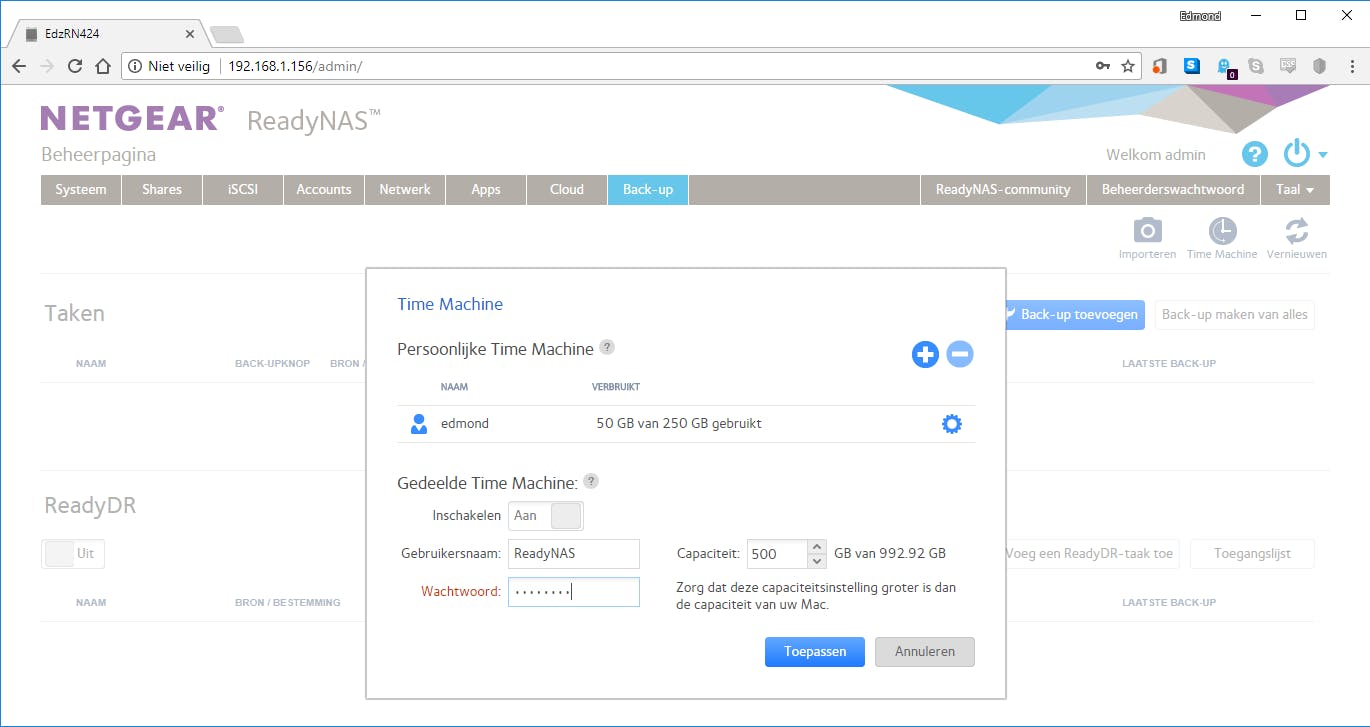Open the Netwerk tab
The image size is (1370, 727).
405,189
